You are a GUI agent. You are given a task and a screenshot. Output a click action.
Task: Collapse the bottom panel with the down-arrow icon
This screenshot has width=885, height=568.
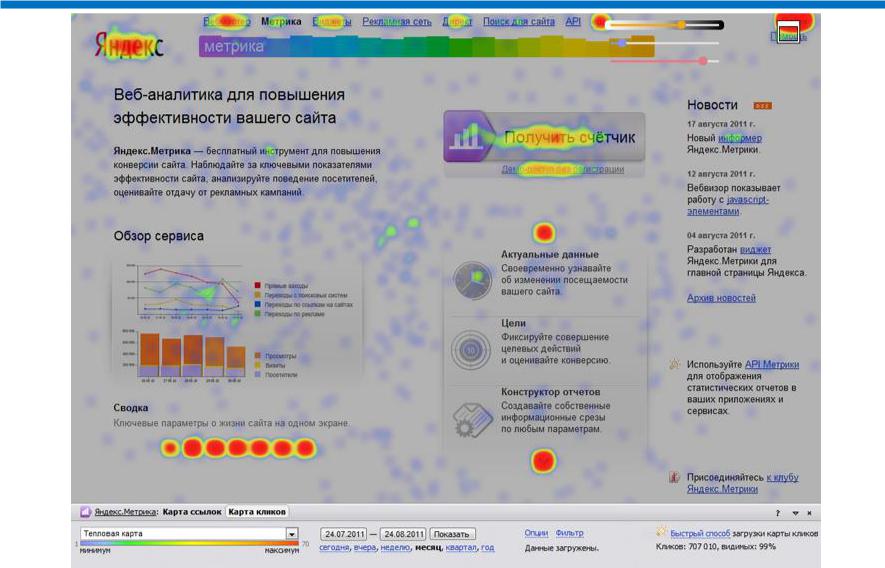point(795,513)
